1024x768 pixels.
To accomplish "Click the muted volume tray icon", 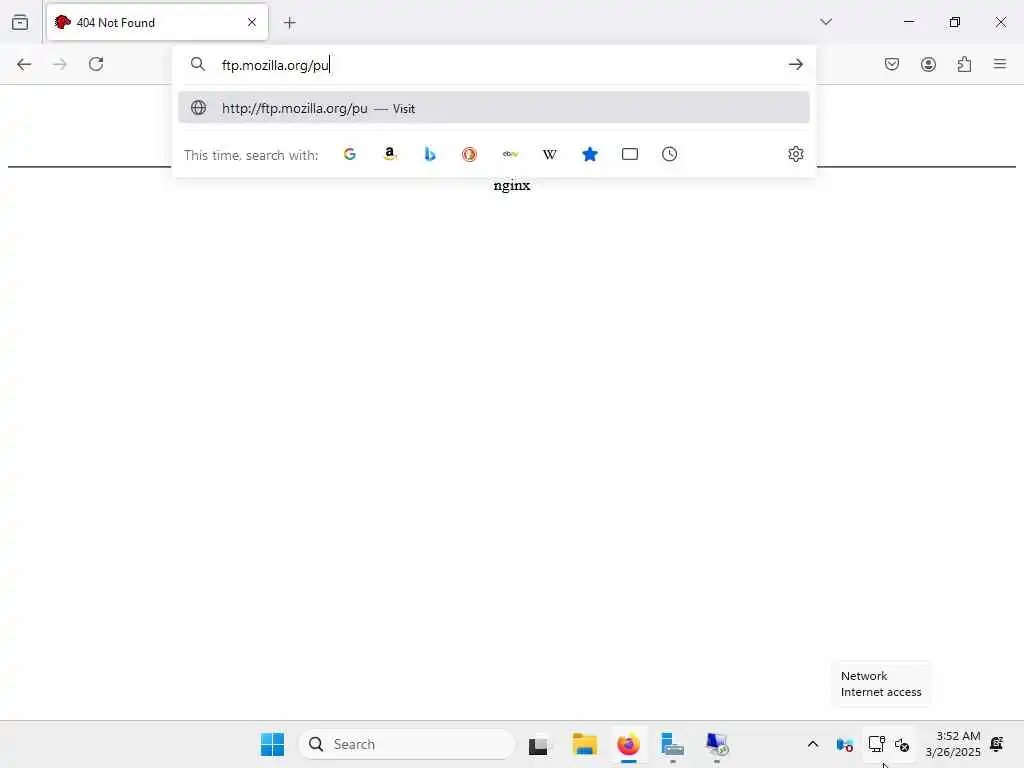I will click(x=902, y=744).
